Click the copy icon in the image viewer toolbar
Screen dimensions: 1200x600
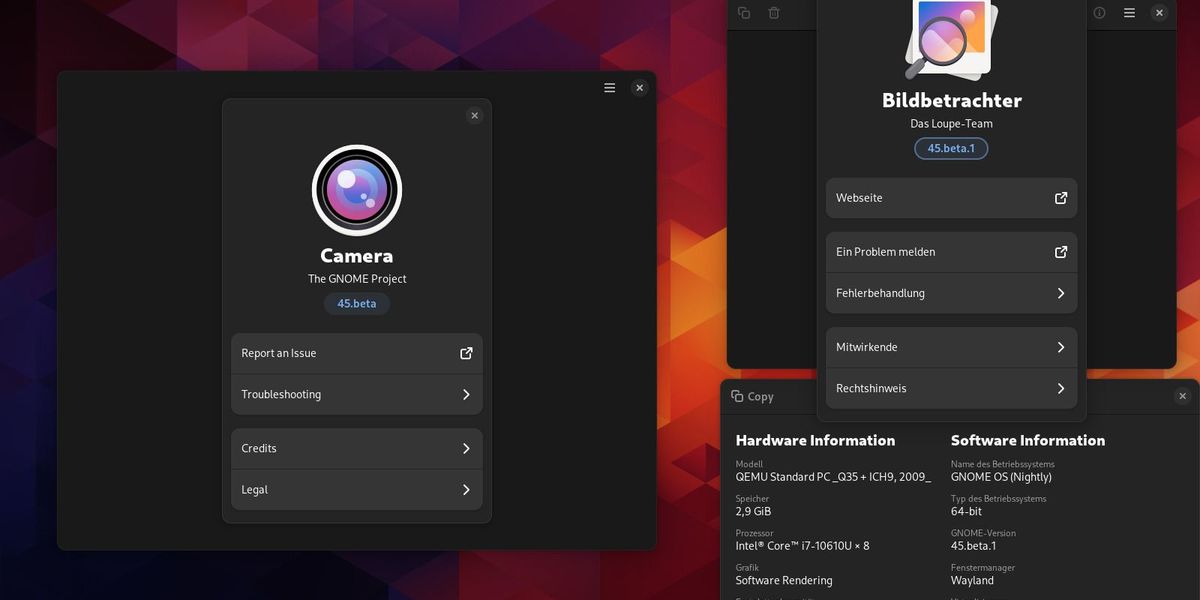click(744, 13)
